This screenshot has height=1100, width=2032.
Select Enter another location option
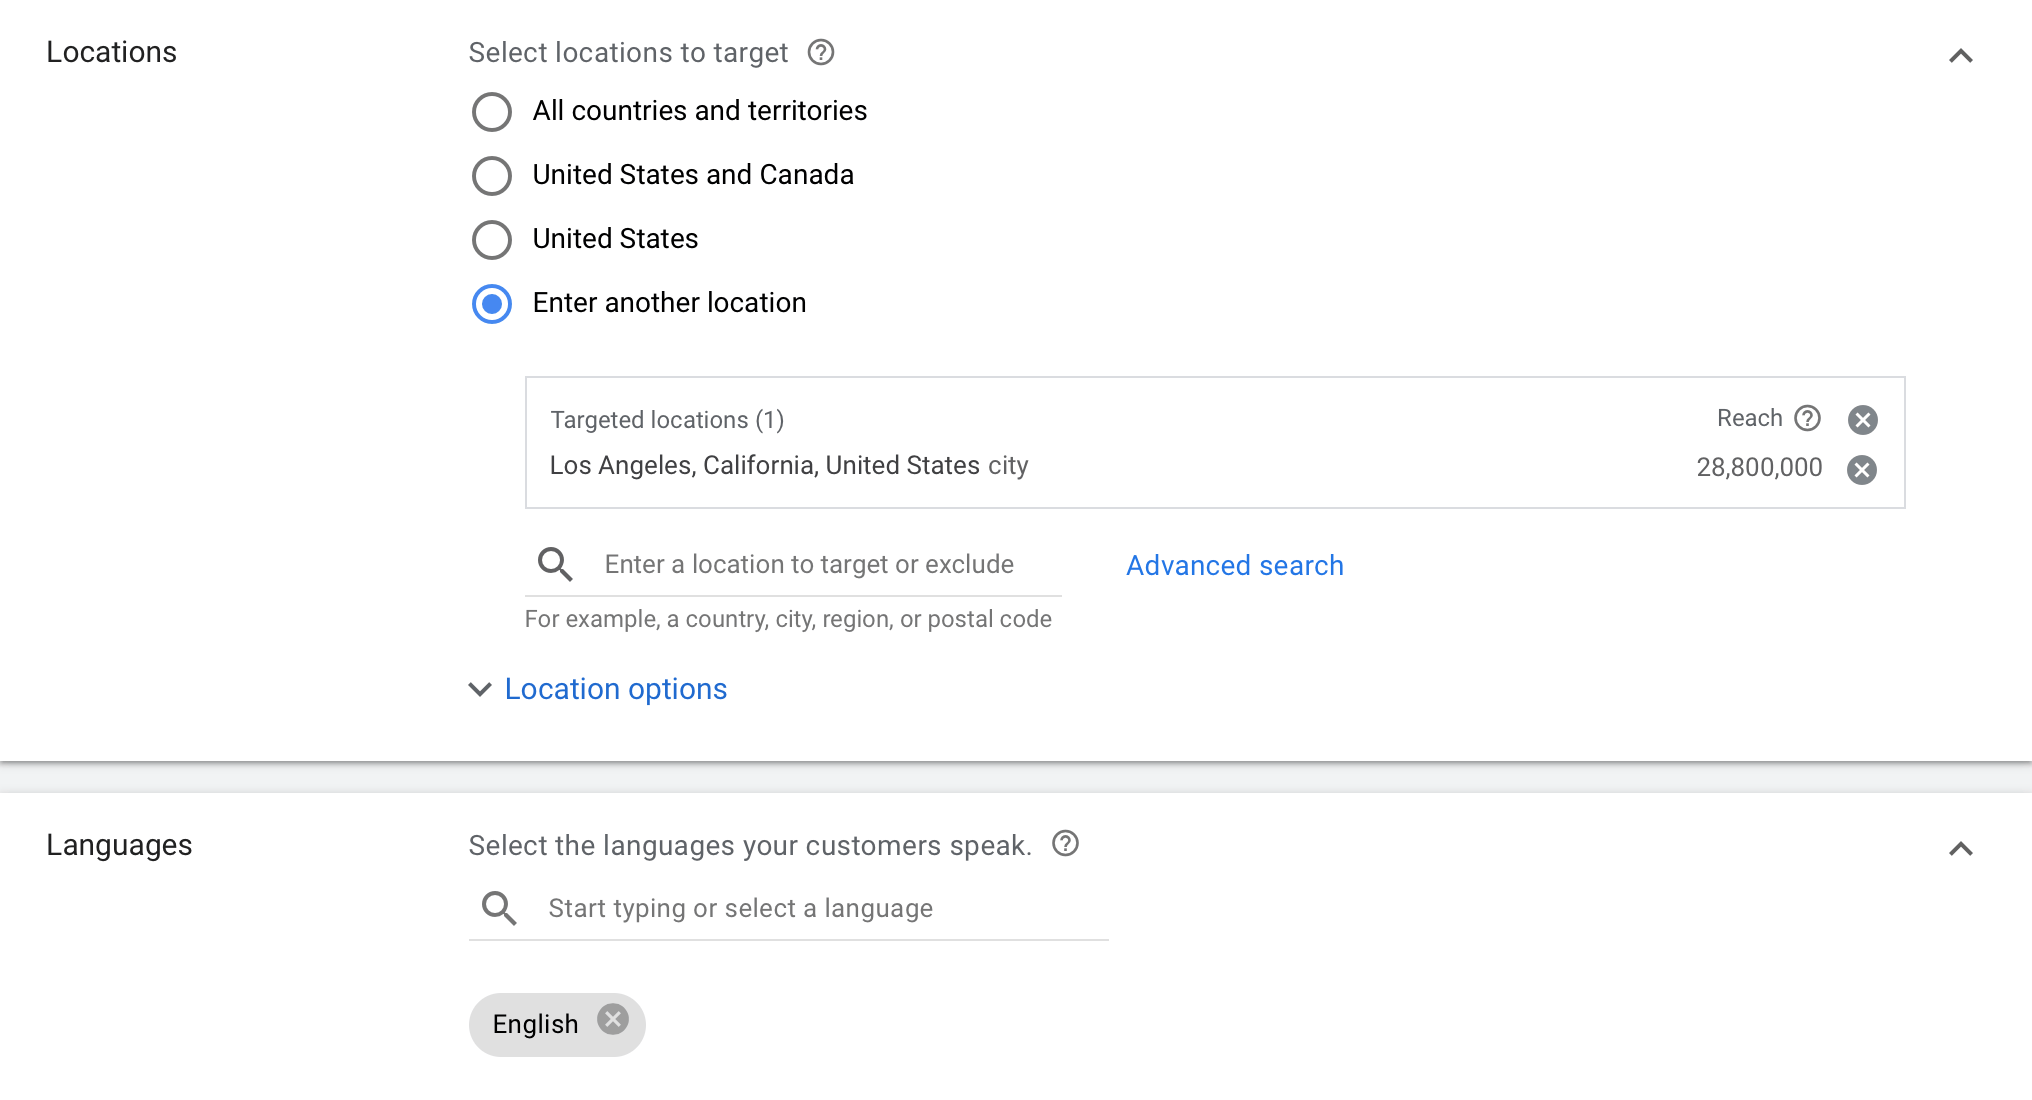pos(491,304)
